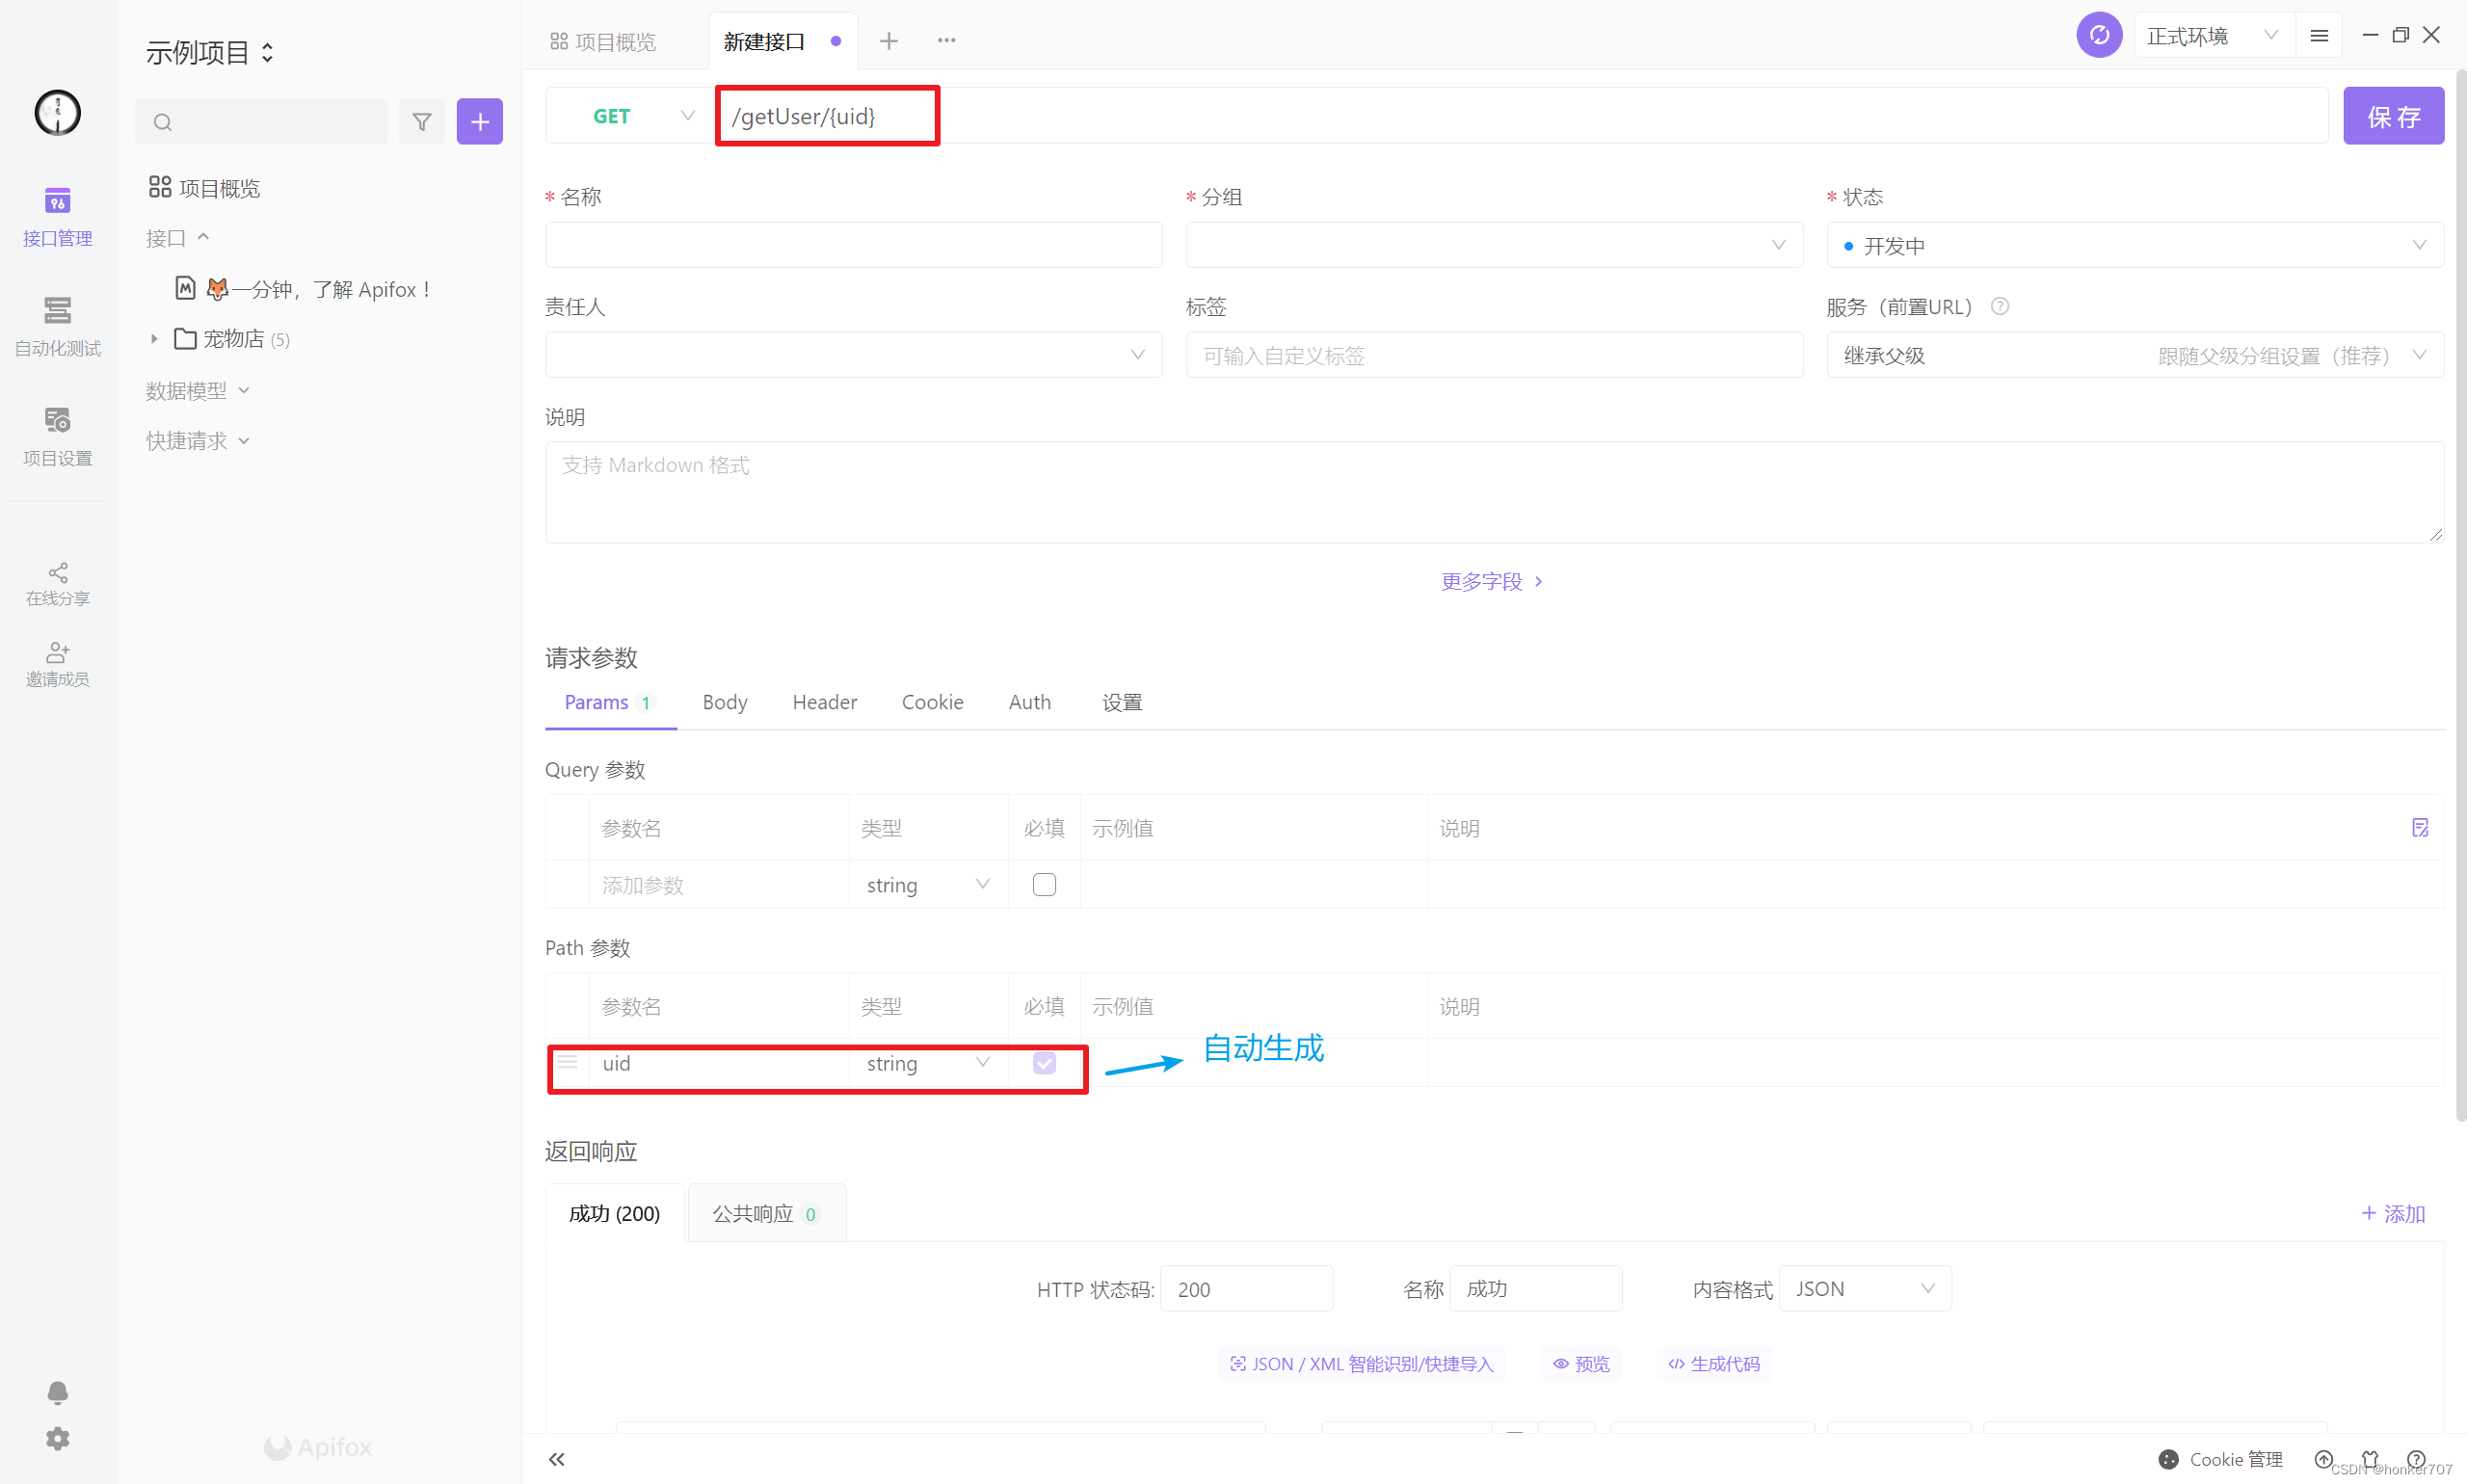This screenshot has width=2467, height=1484.
Task: Open the 内容格式 JSON dropdown
Action: click(x=1864, y=1288)
